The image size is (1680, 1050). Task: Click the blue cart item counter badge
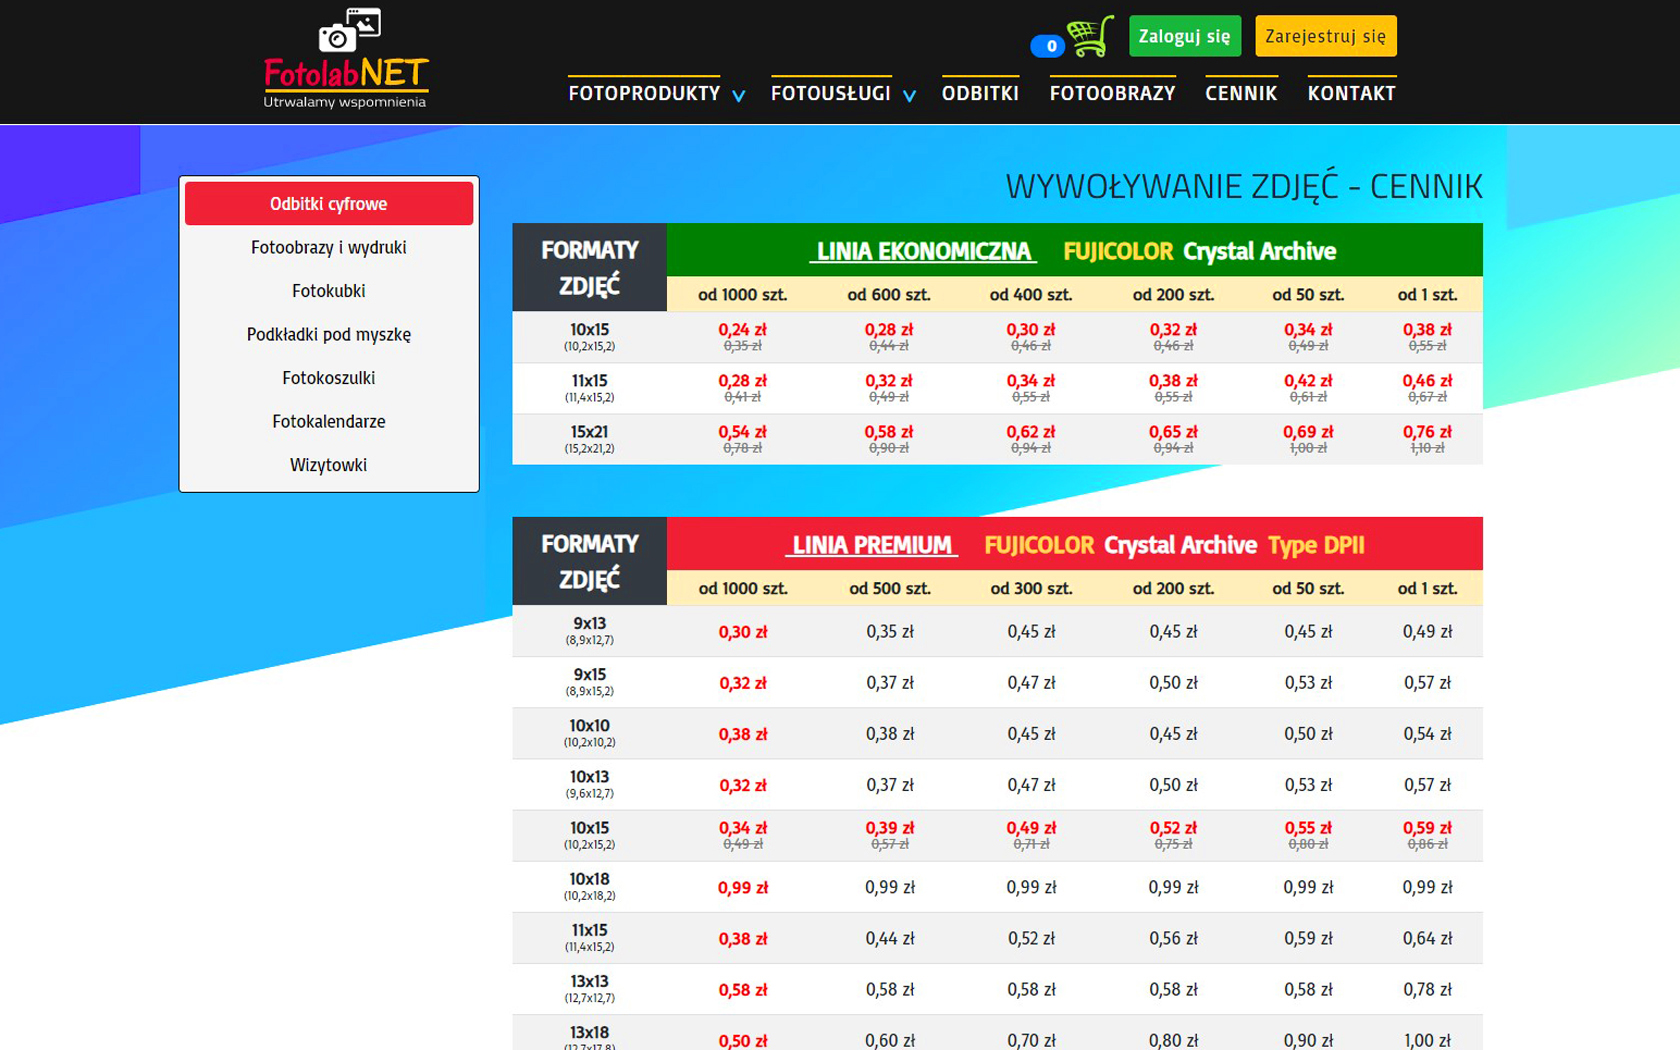click(1047, 46)
